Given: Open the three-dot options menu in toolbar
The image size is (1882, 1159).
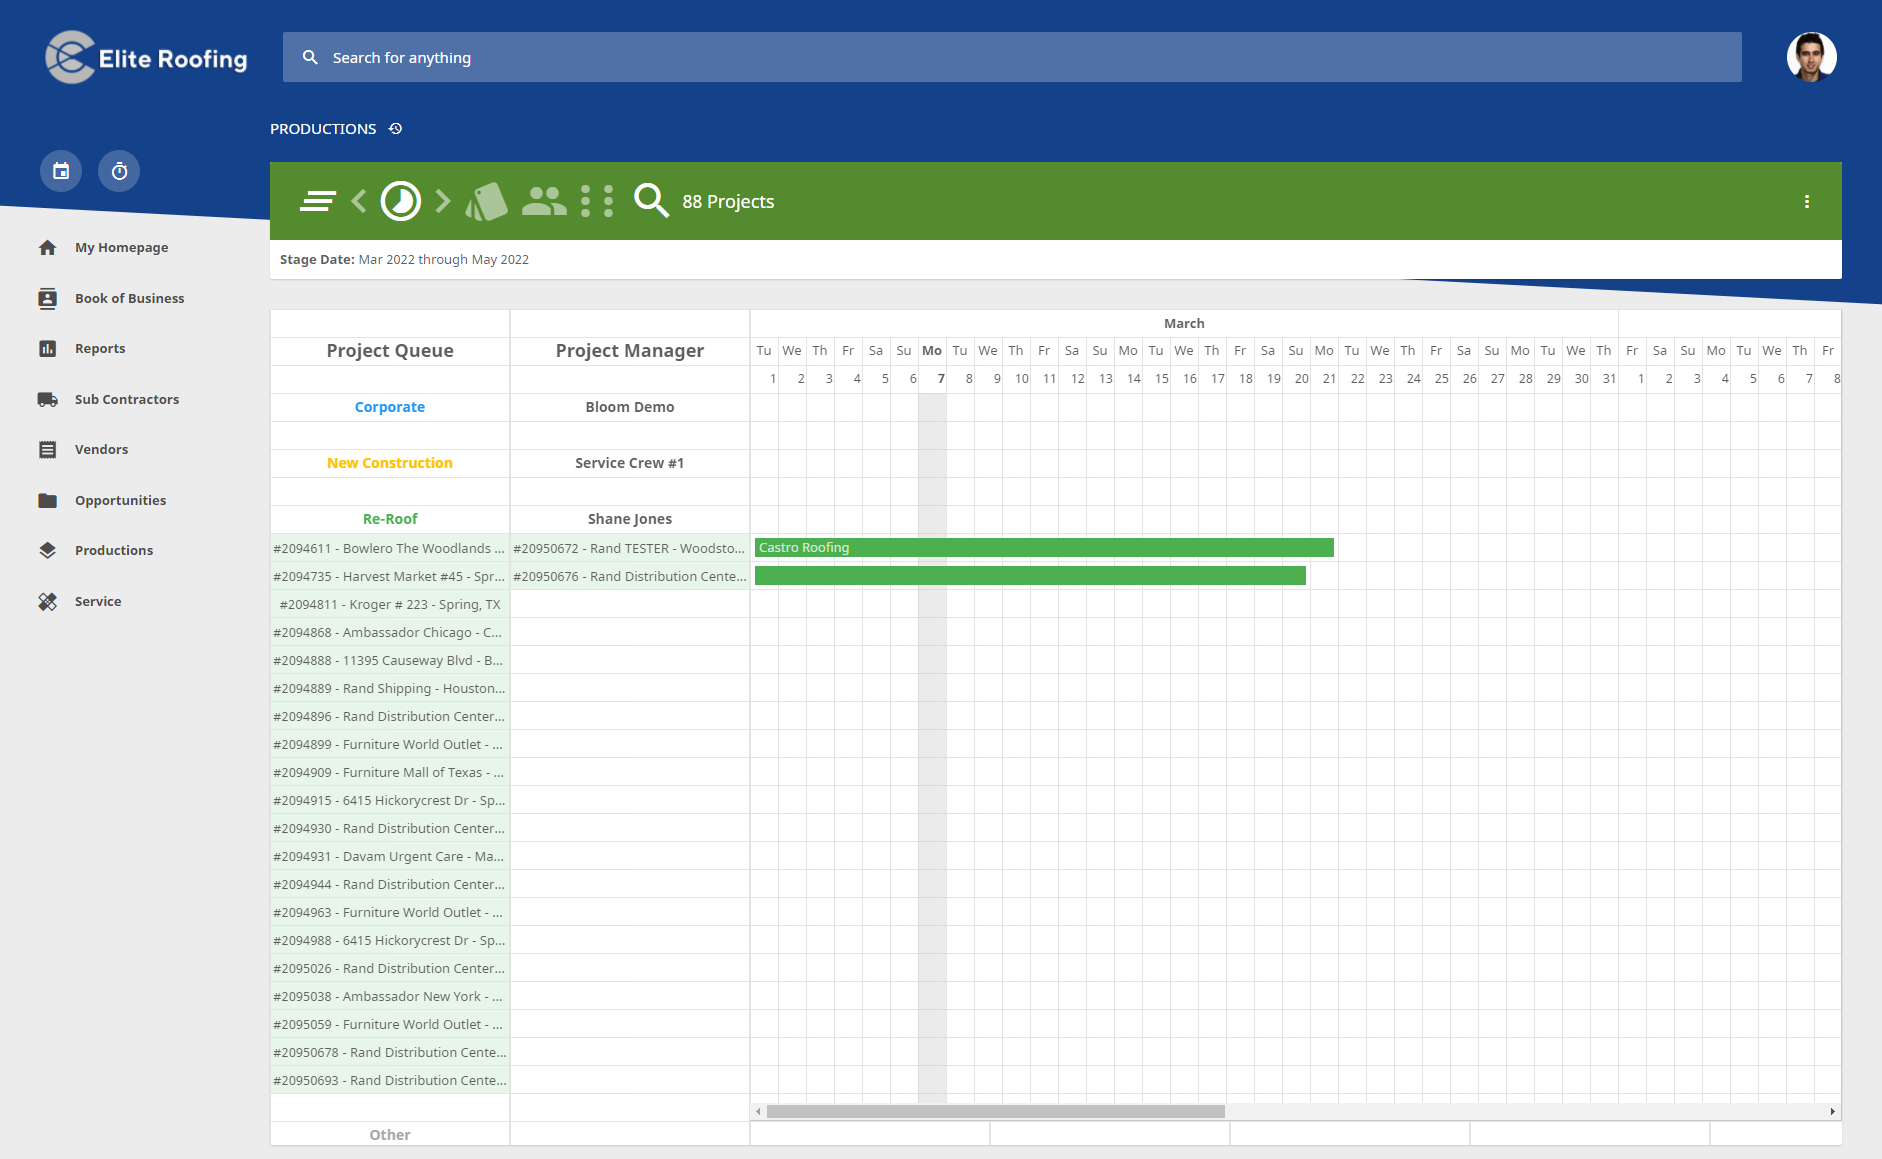Looking at the screenshot, I should pos(1807,201).
